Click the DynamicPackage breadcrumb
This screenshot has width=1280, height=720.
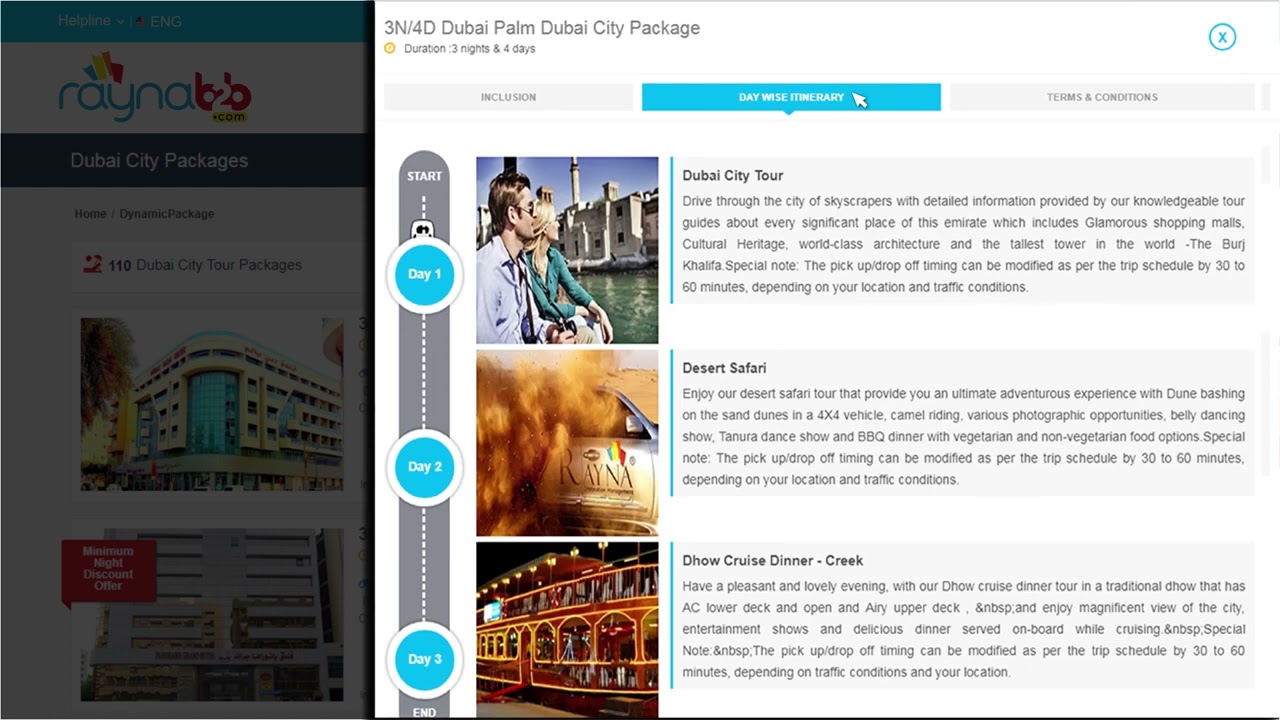[x=166, y=214]
